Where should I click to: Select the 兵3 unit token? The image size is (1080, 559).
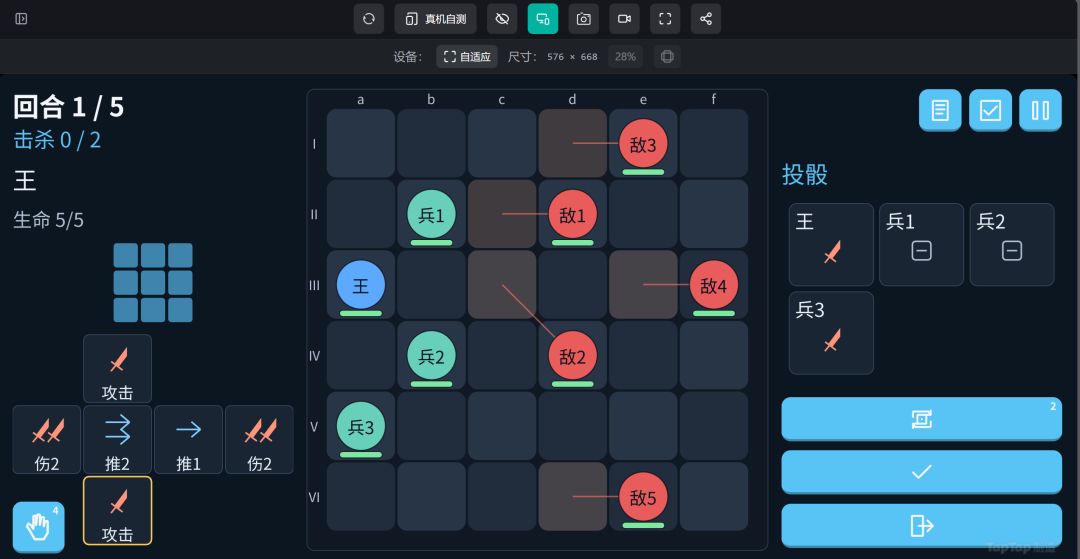(x=361, y=426)
